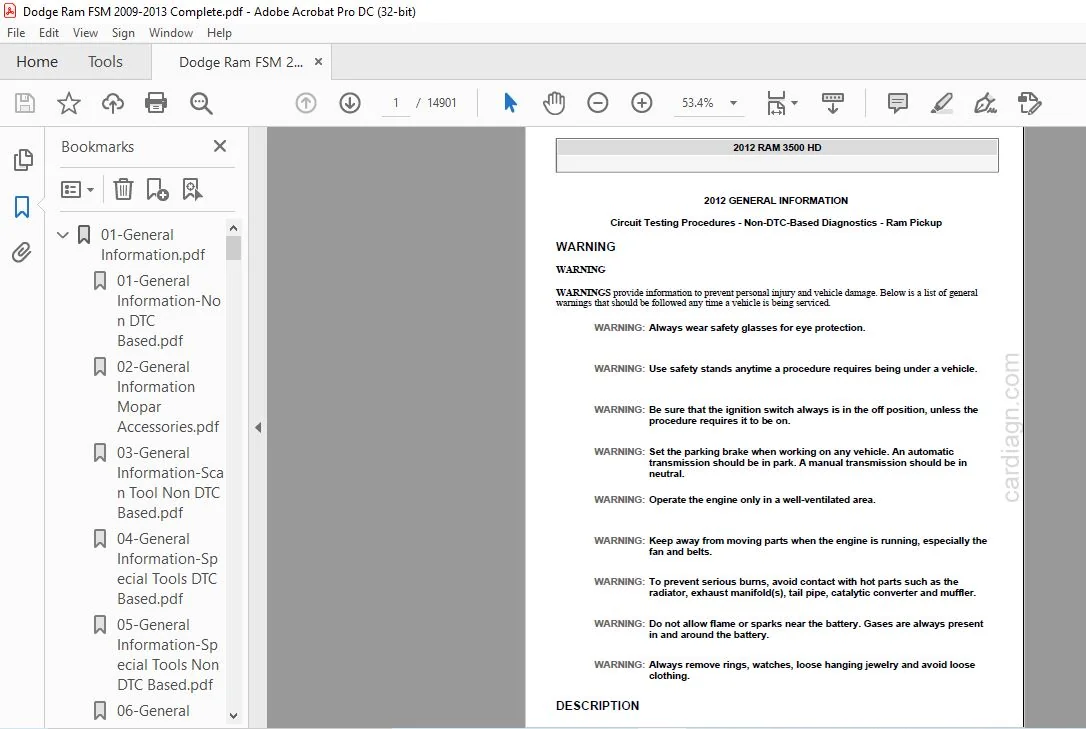
Task: Add bookmark star icon in toolbar
Action: pos(69,103)
